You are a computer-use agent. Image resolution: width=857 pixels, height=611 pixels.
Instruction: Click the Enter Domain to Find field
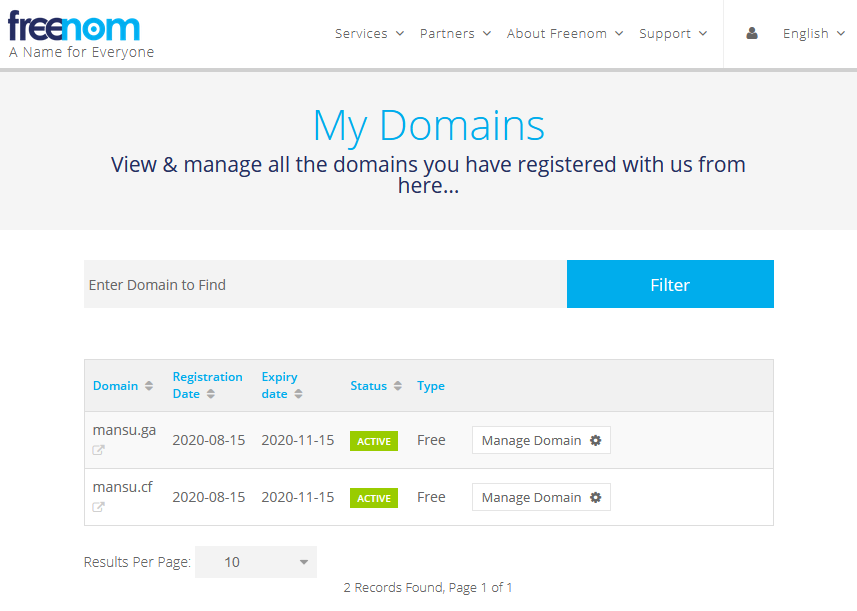pyautogui.click(x=325, y=285)
